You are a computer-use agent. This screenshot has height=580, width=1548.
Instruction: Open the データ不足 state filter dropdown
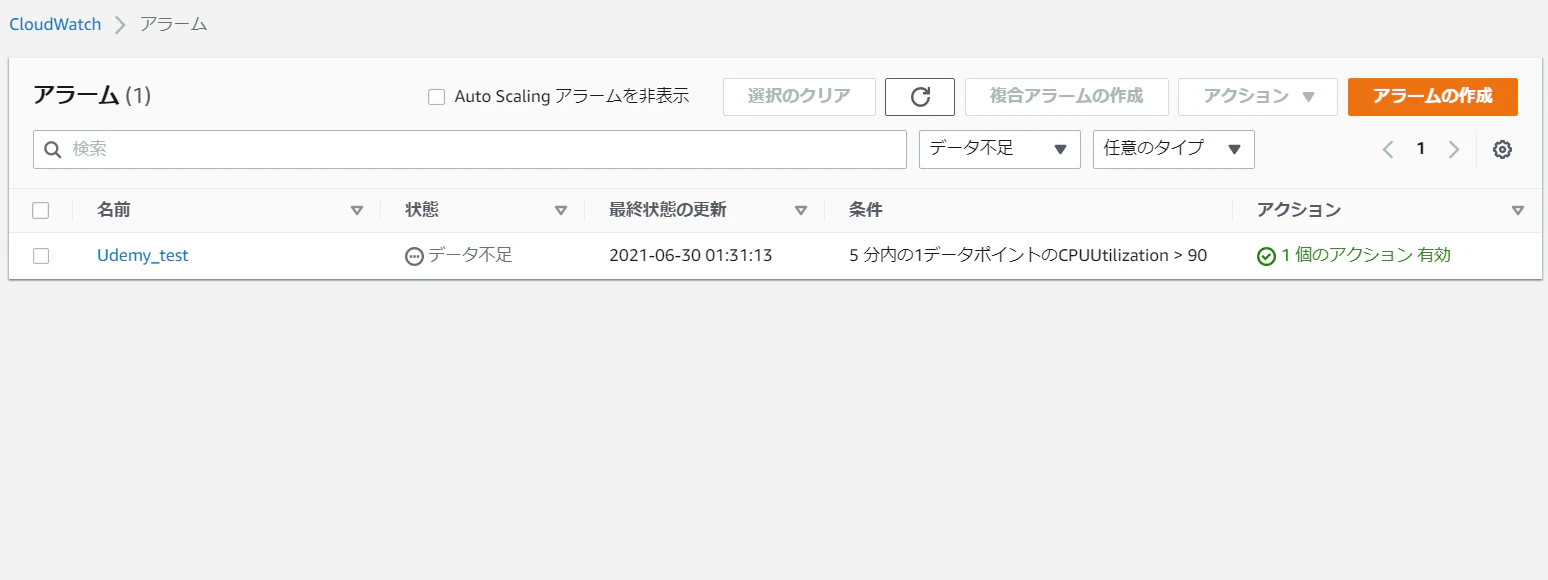coord(1000,149)
